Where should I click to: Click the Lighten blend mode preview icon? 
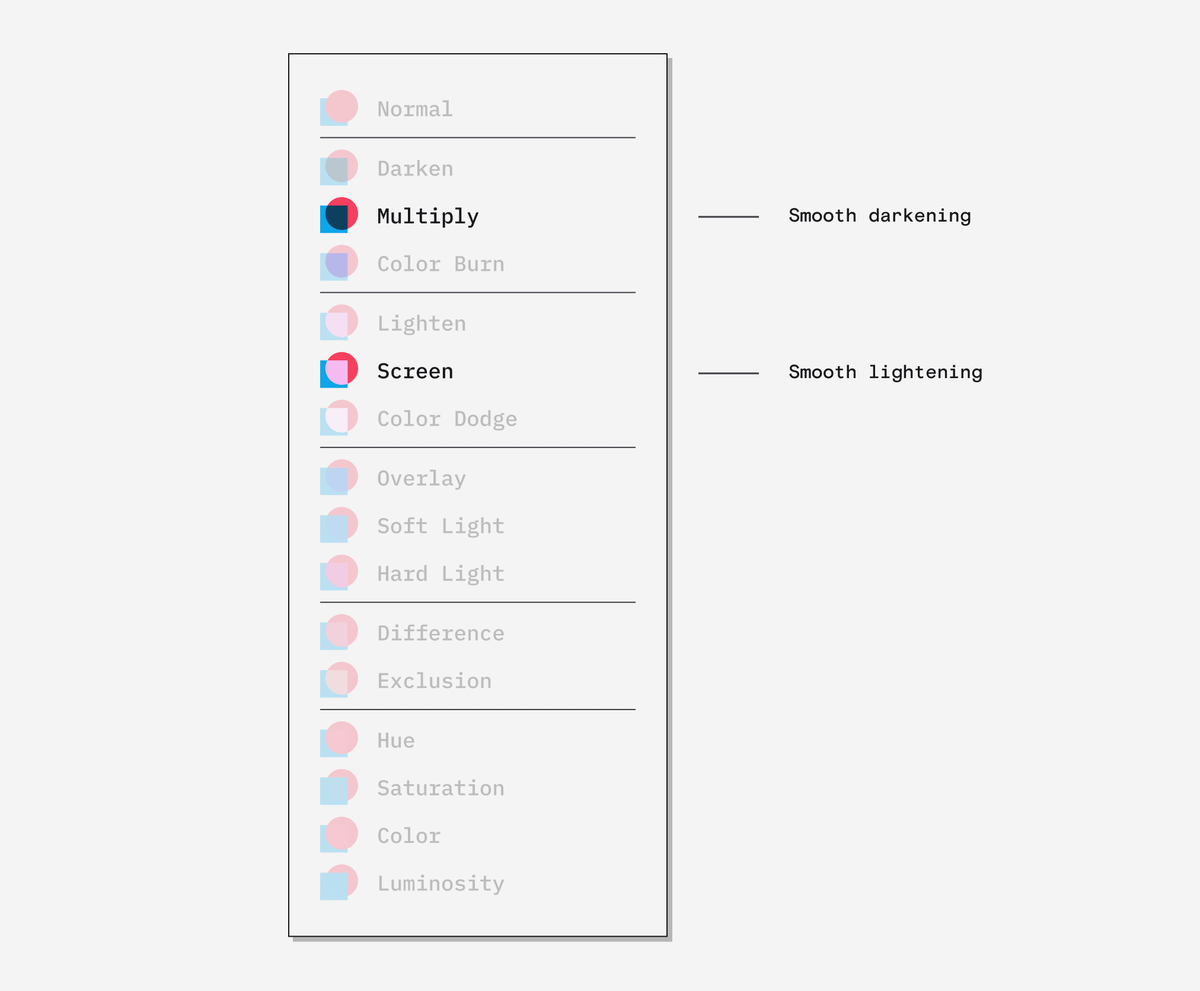339,322
